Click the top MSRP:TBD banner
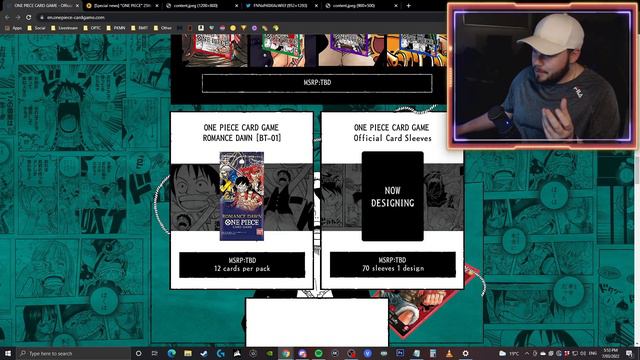 [x=317, y=83]
